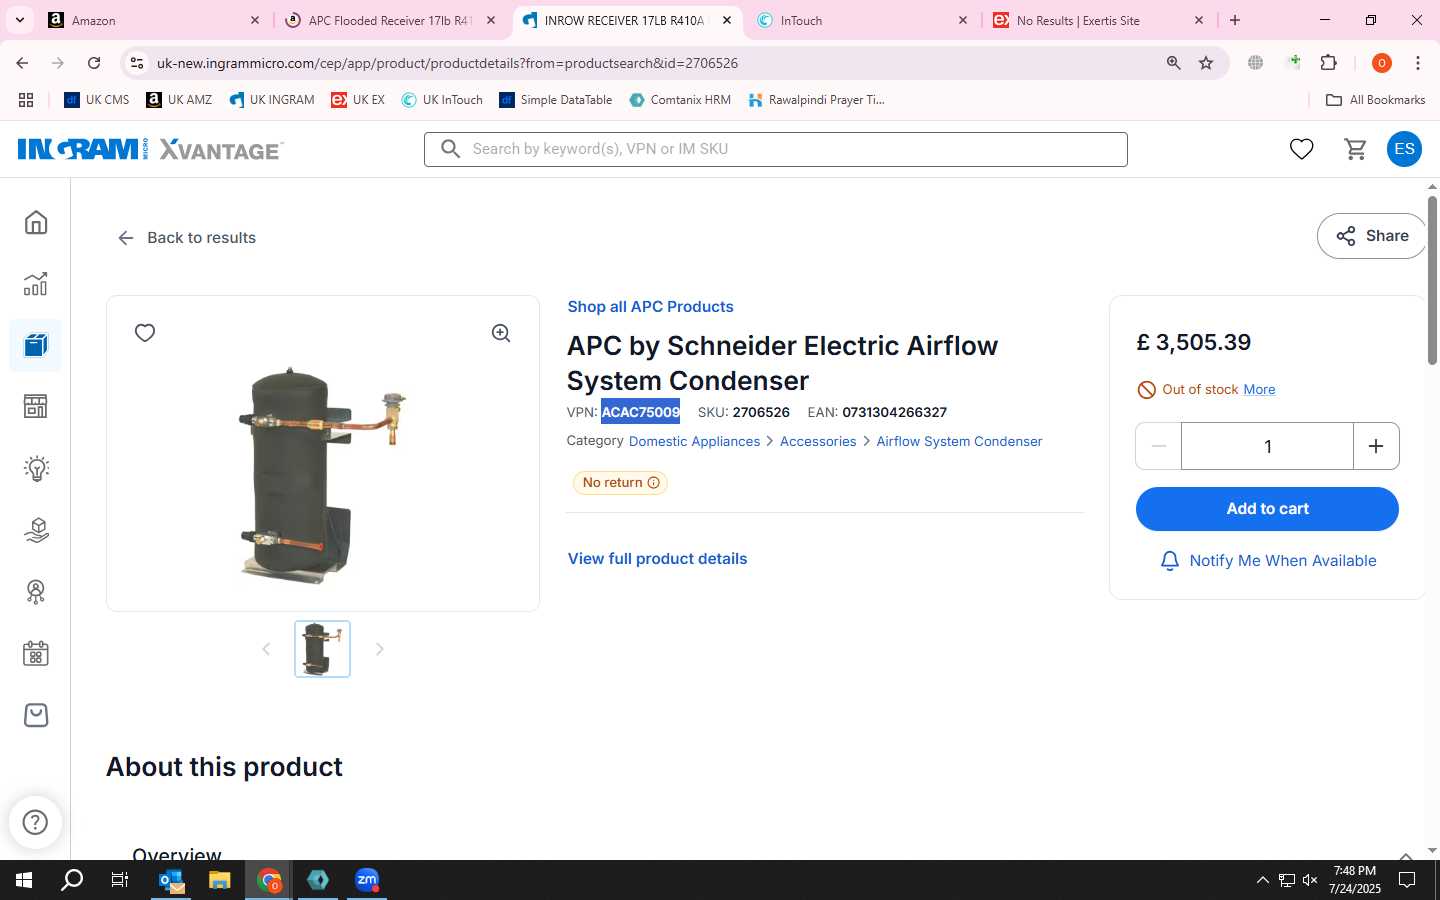
Task: Open the lightbulb insights sidebar icon
Action: click(36, 468)
